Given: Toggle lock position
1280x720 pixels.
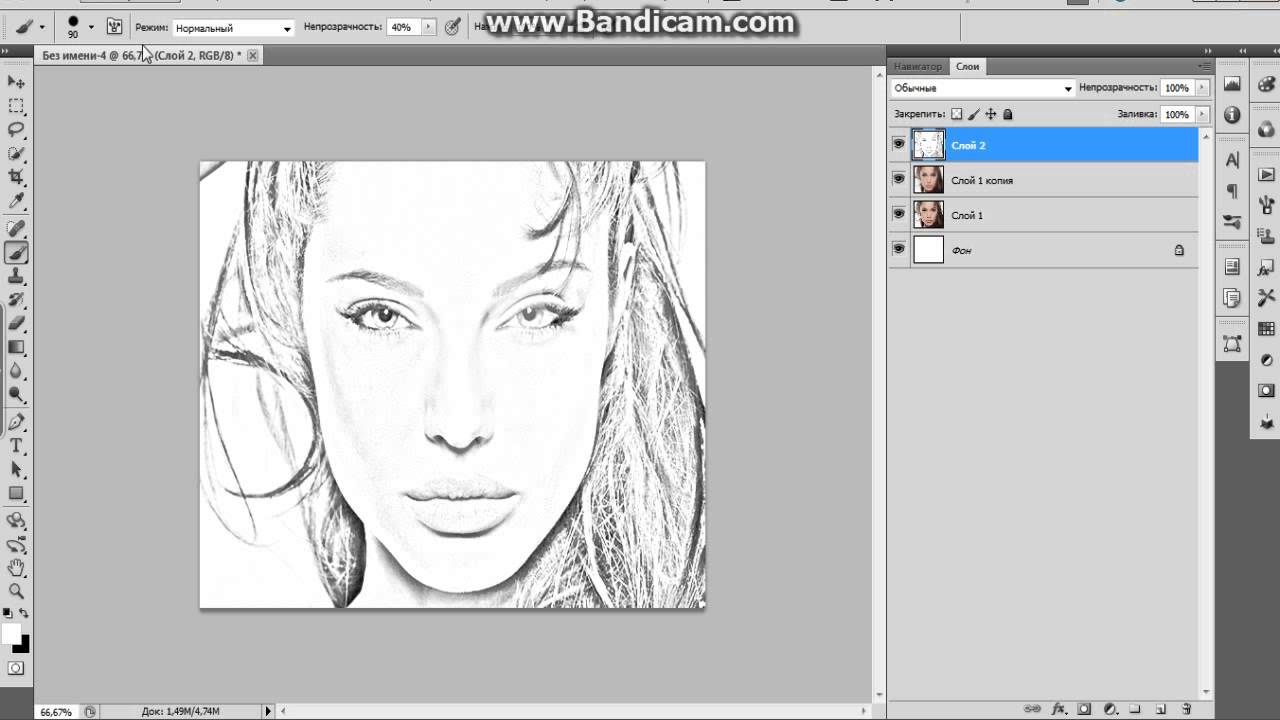Looking at the screenshot, I should click(x=991, y=114).
